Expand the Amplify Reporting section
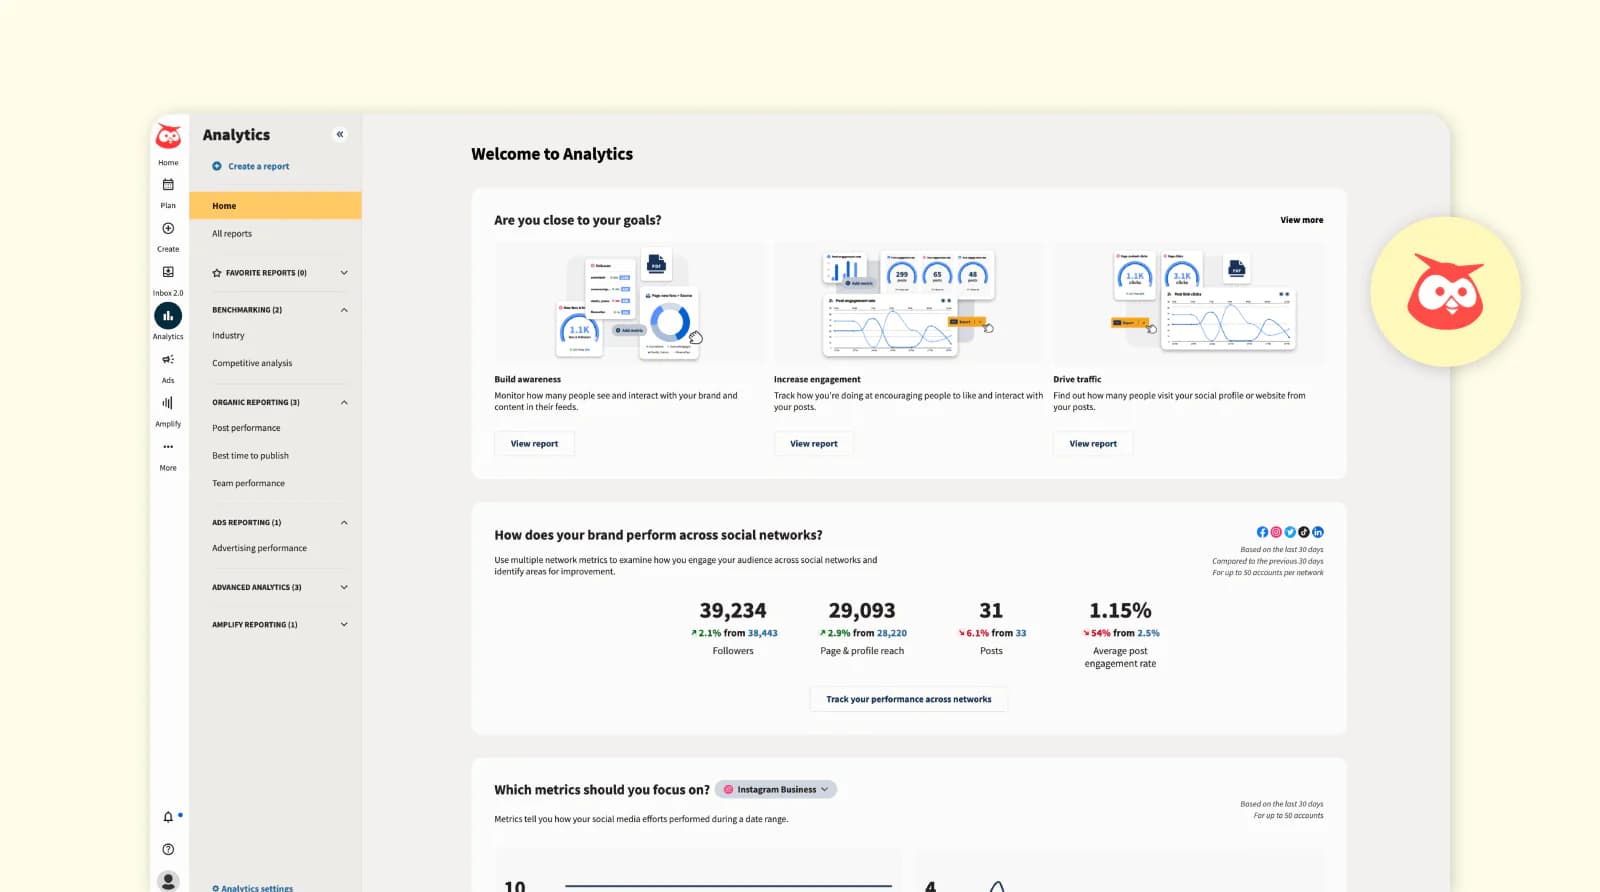Image resolution: width=1600 pixels, height=892 pixels. pyautogui.click(x=344, y=624)
